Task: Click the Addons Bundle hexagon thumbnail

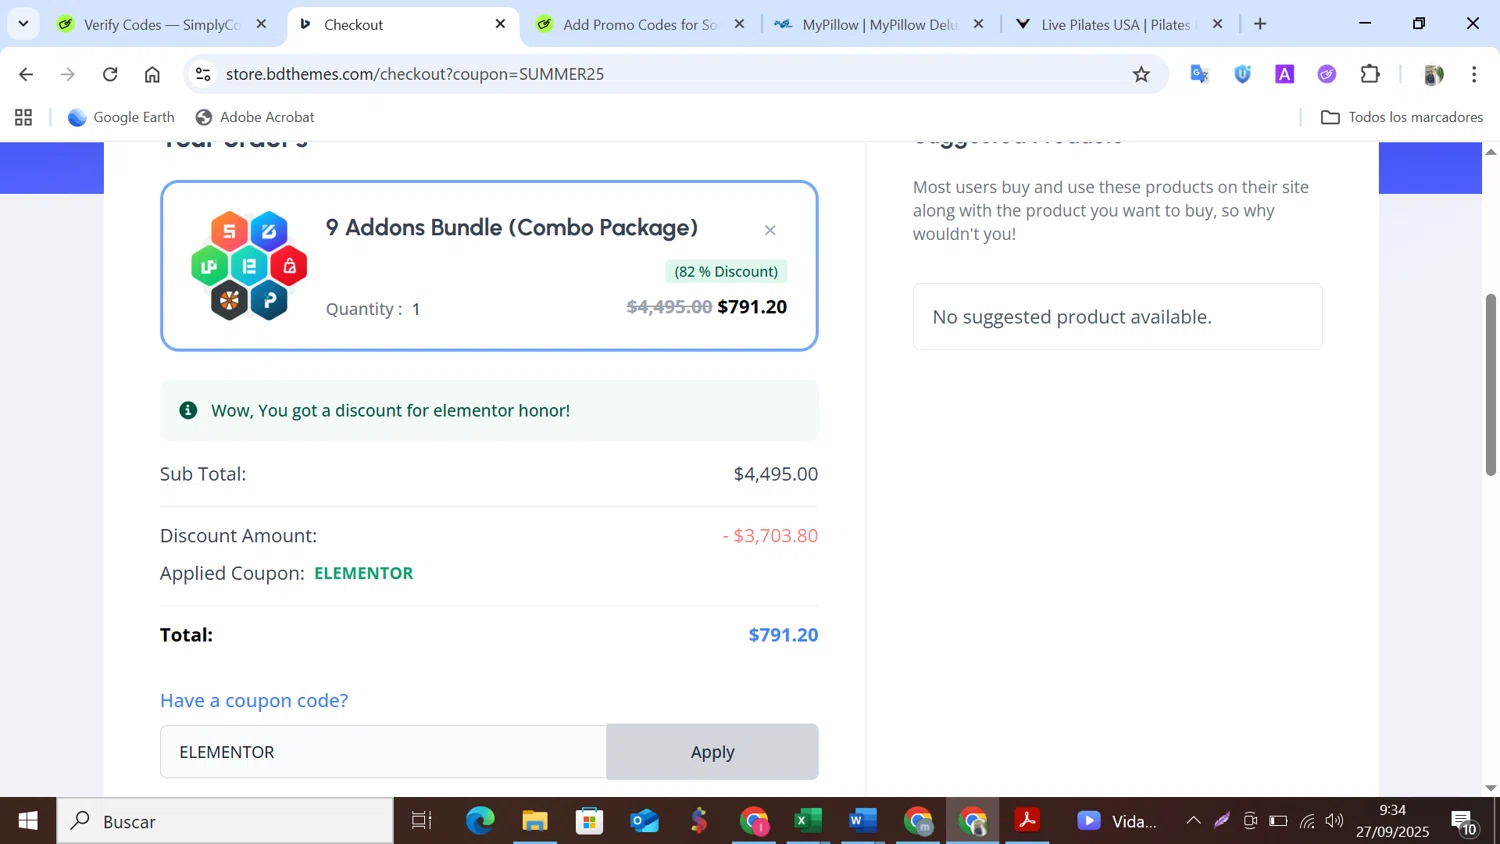Action: (249, 266)
